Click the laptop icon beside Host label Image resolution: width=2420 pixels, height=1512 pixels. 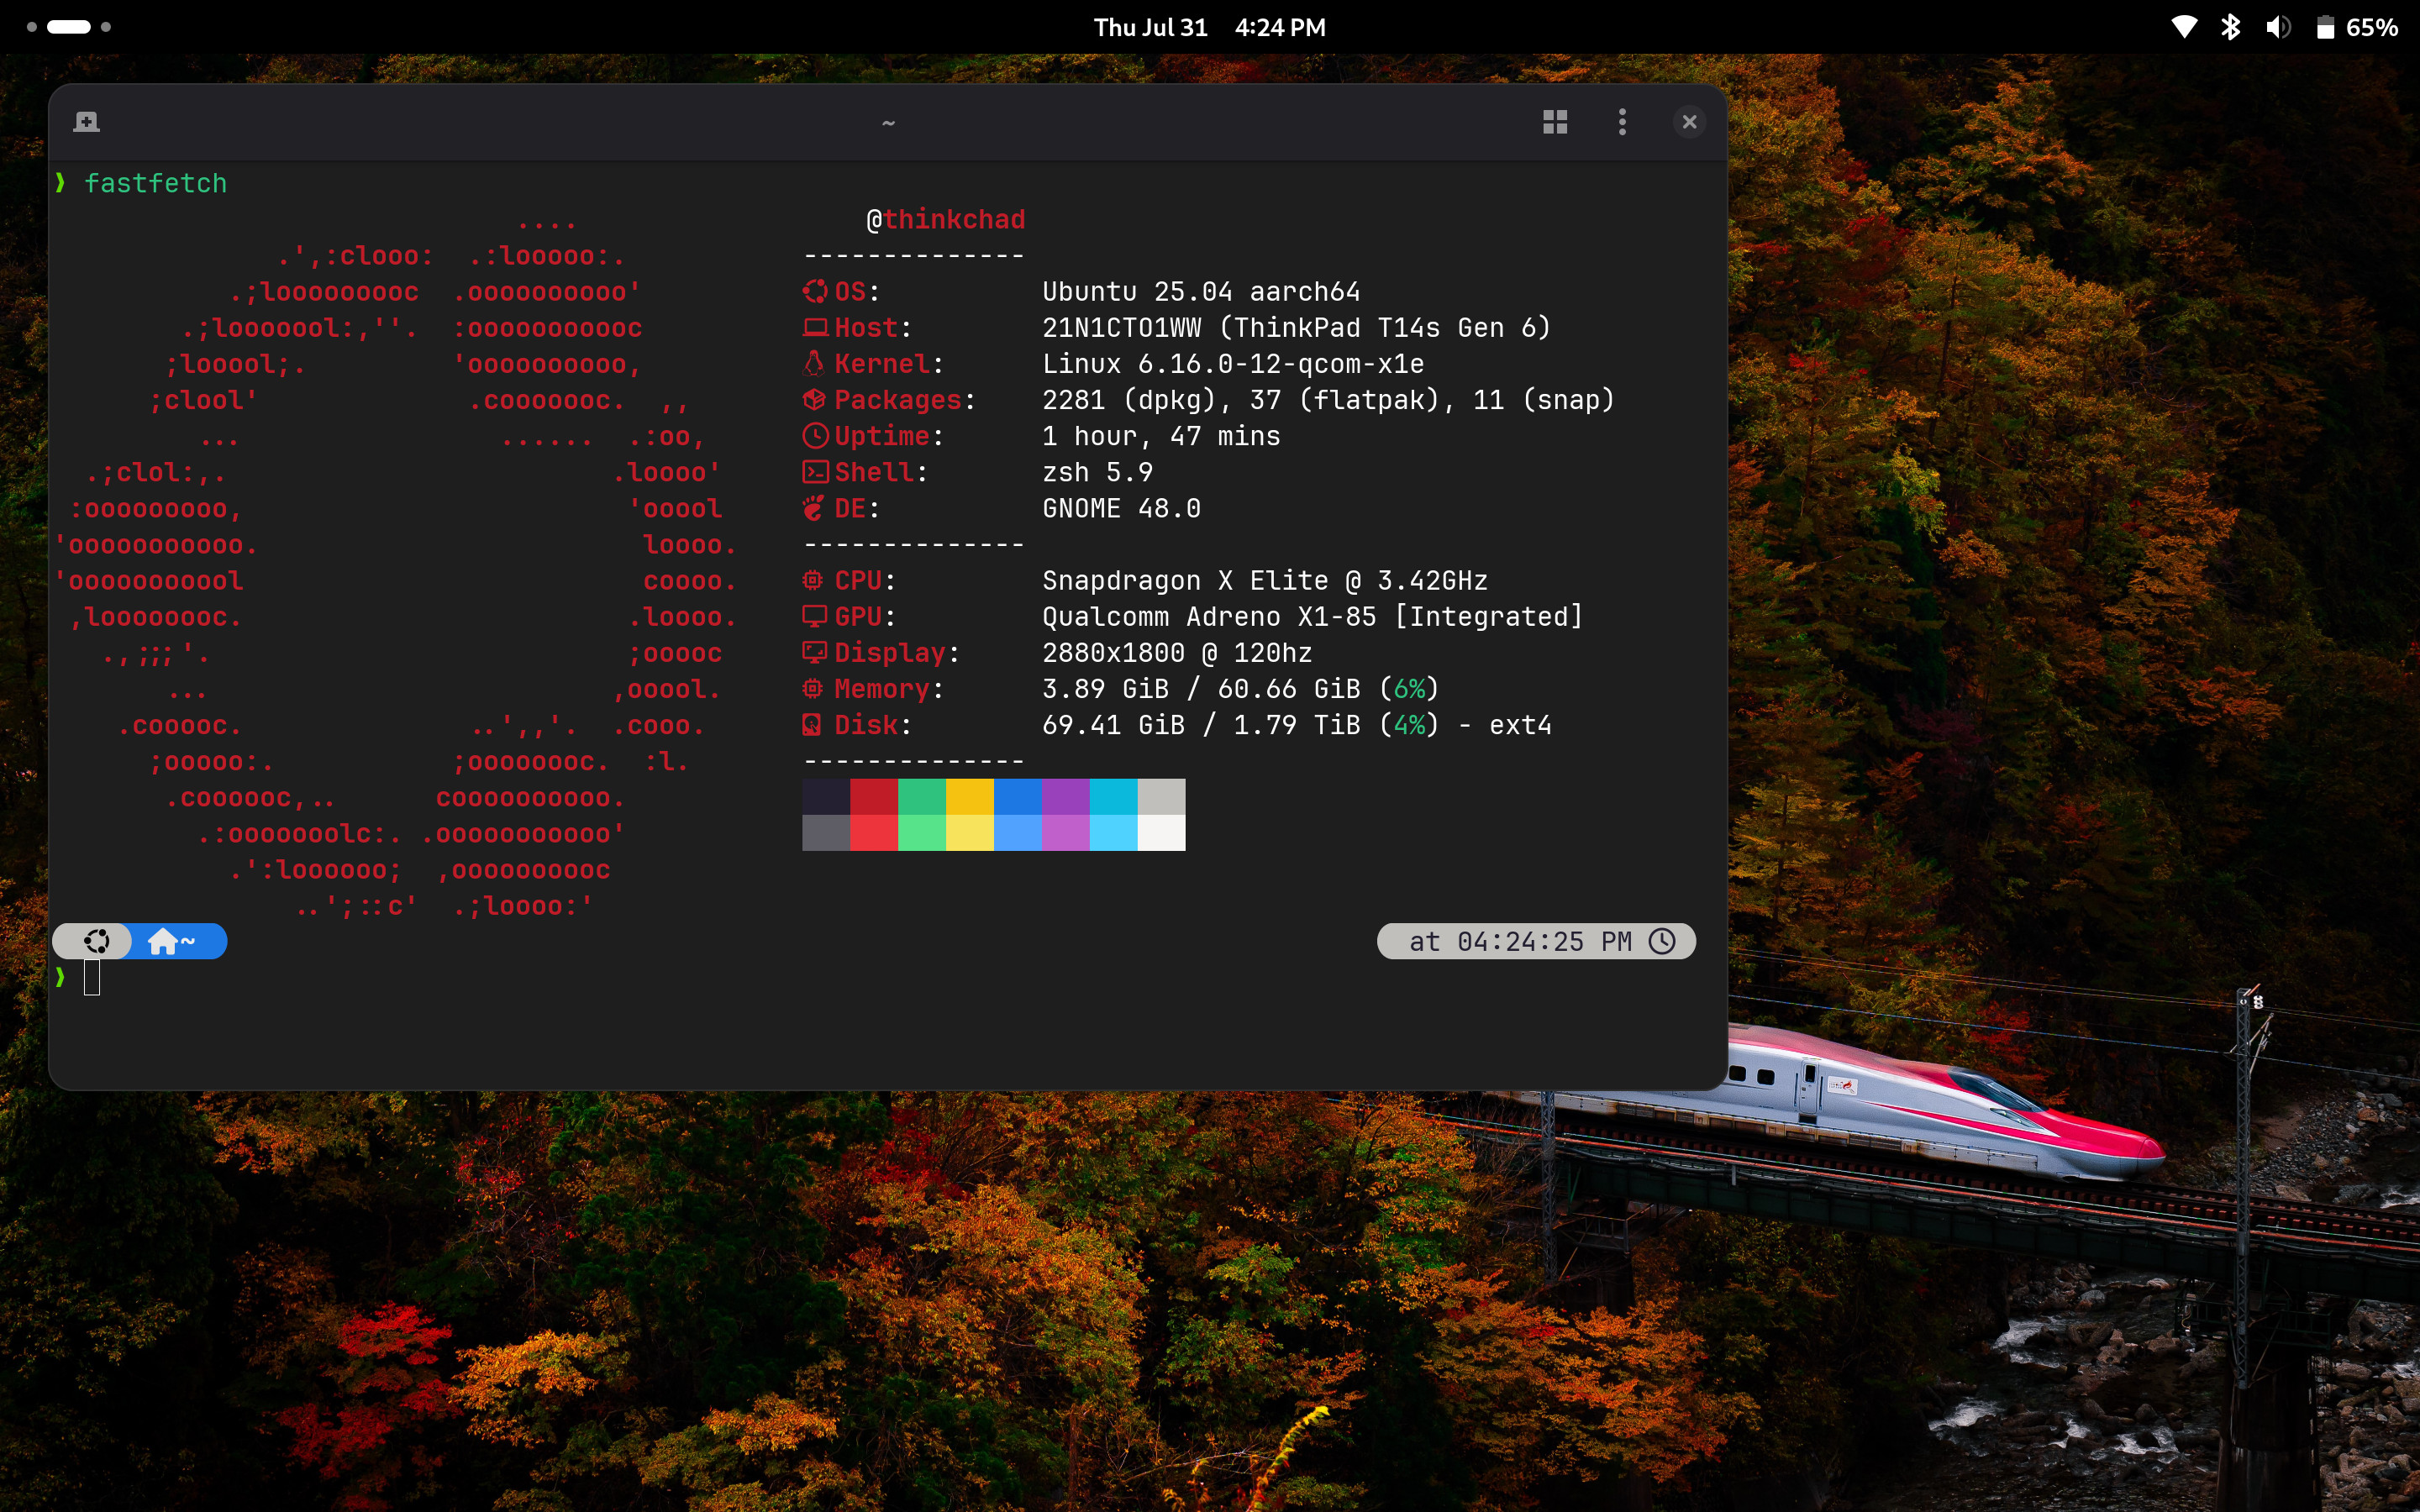coord(815,327)
